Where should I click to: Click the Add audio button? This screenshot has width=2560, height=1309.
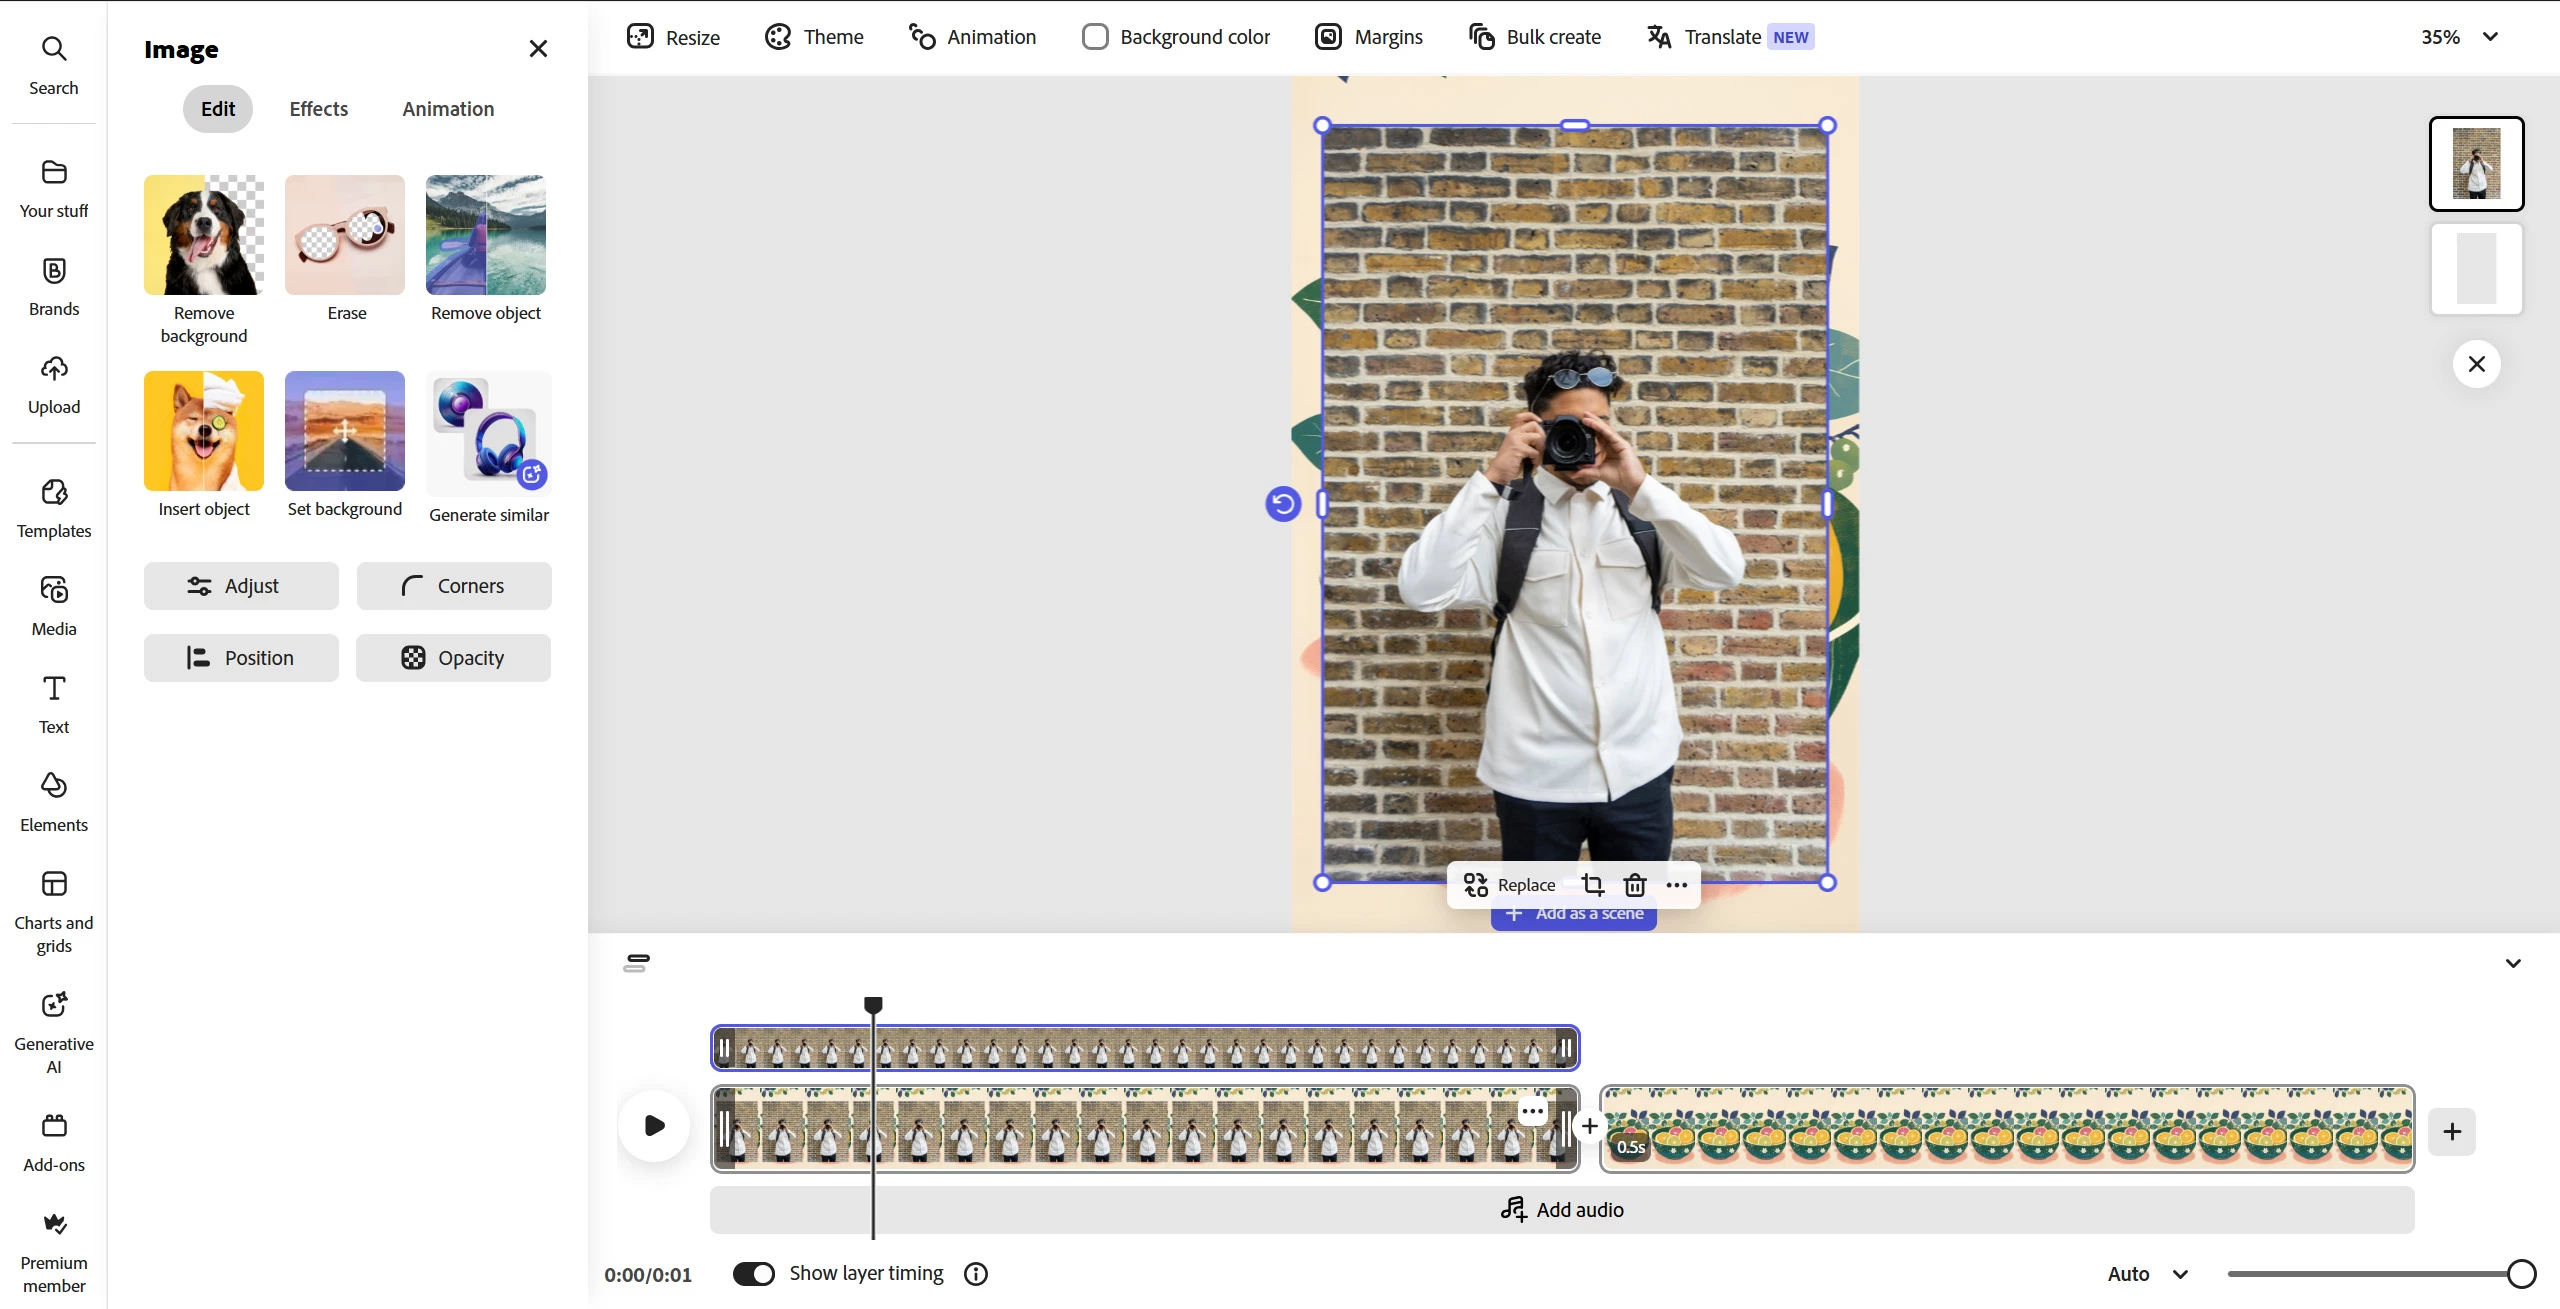click(x=1562, y=1210)
